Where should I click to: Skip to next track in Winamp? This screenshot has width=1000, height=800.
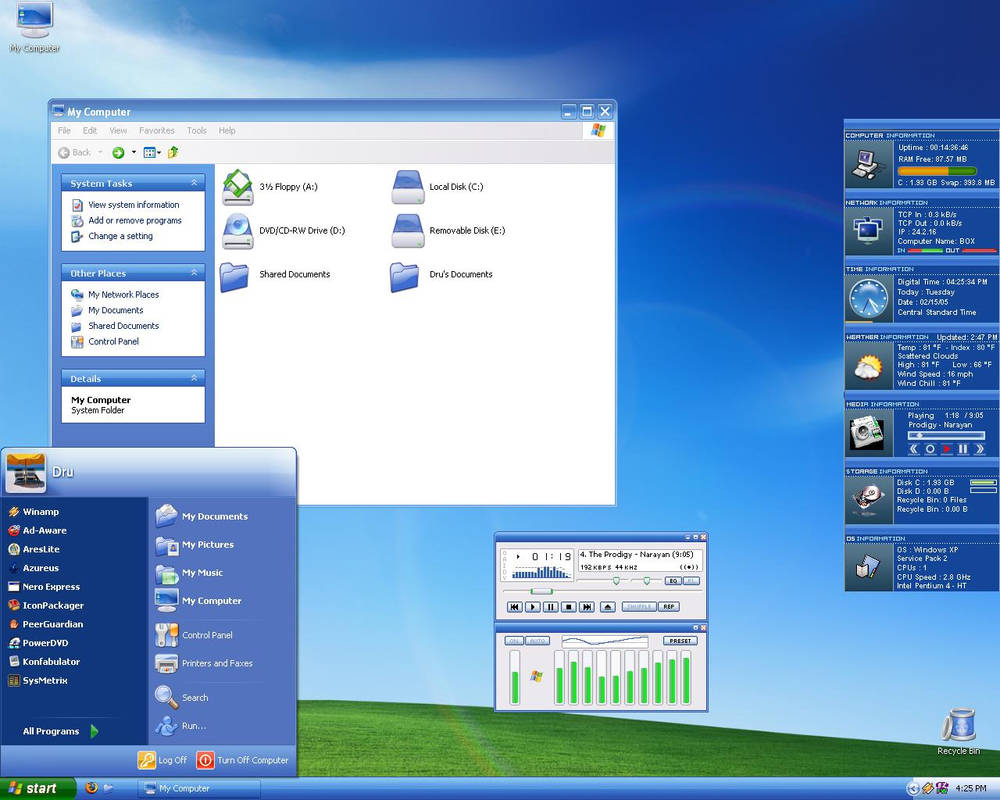(x=587, y=607)
